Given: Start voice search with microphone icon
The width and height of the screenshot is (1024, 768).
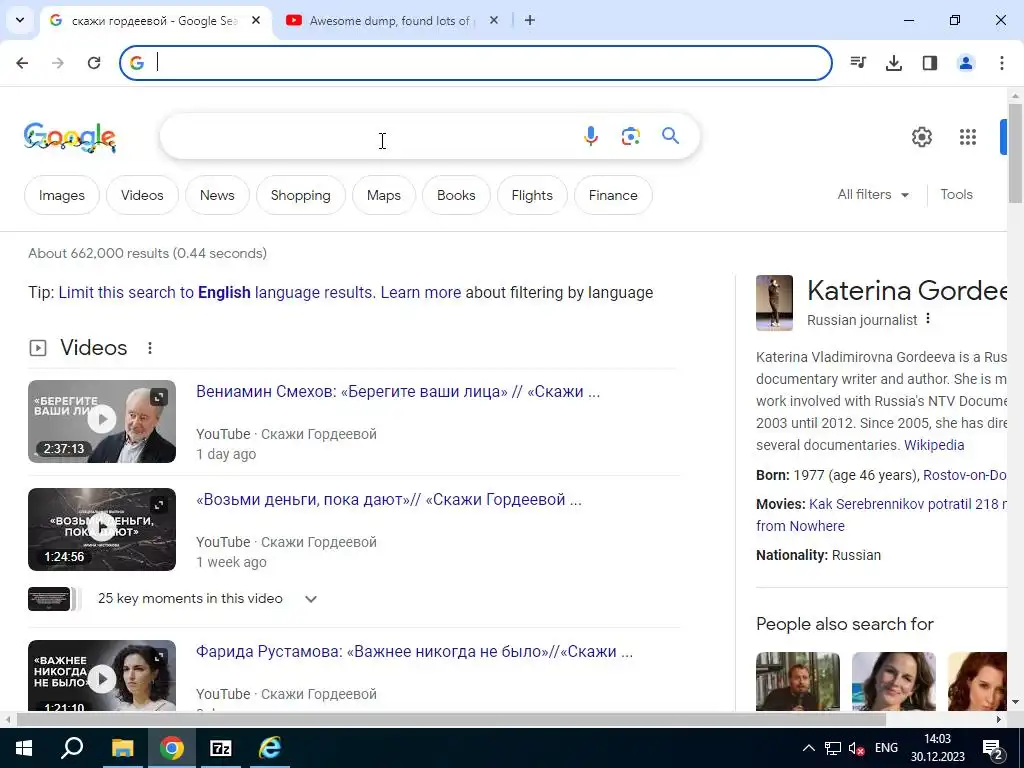Looking at the screenshot, I should click(590, 136).
